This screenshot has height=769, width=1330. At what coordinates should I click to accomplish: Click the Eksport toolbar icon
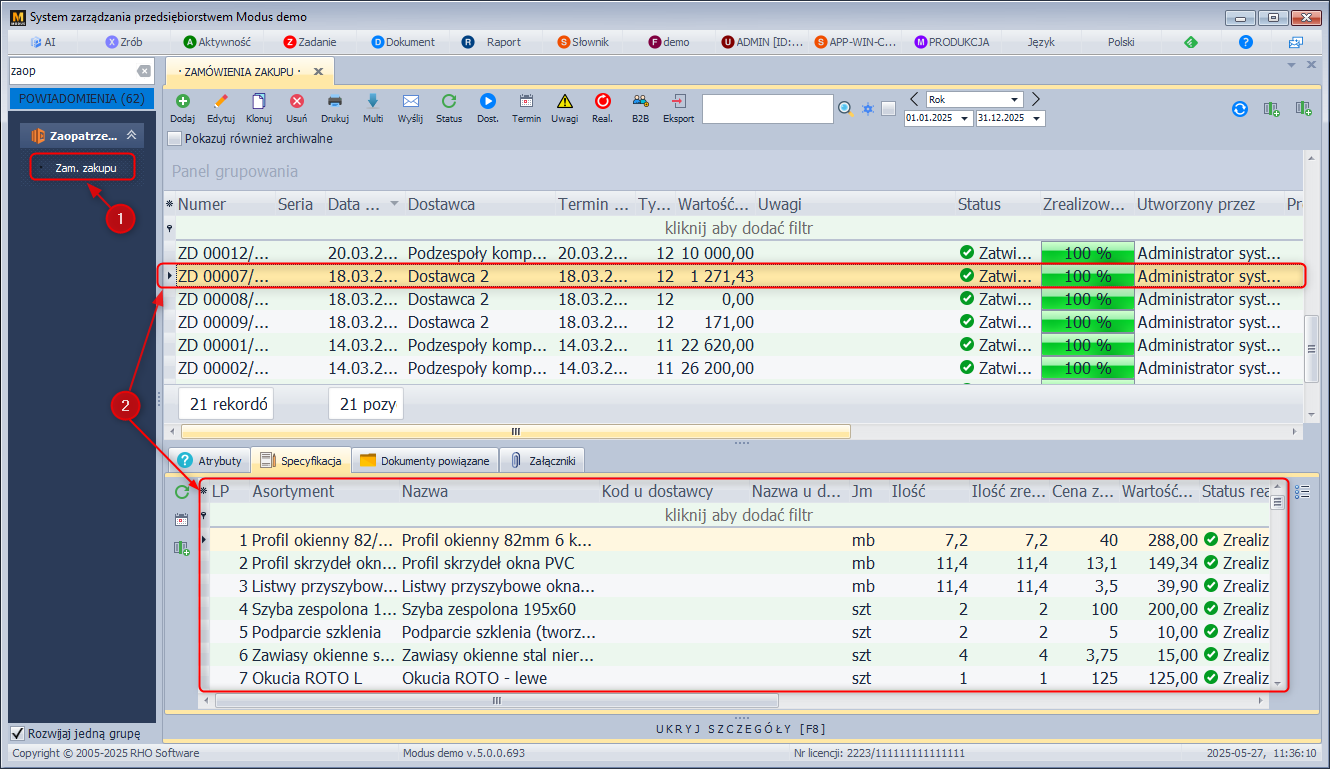click(678, 101)
